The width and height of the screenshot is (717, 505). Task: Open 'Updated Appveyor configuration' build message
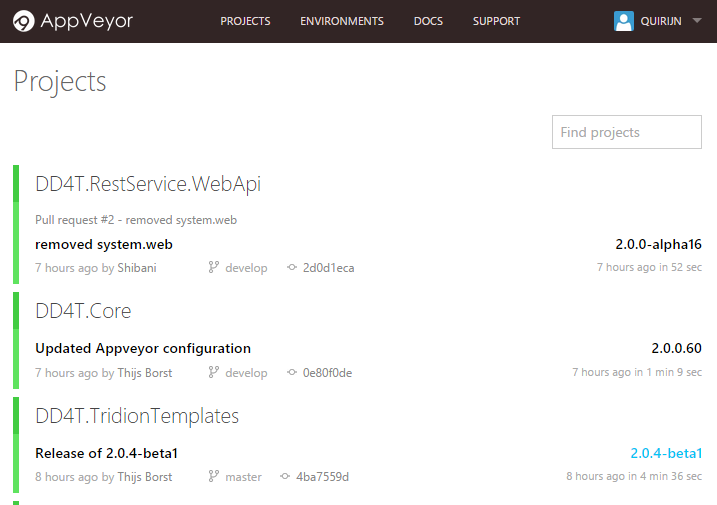pyautogui.click(x=143, y=349)
